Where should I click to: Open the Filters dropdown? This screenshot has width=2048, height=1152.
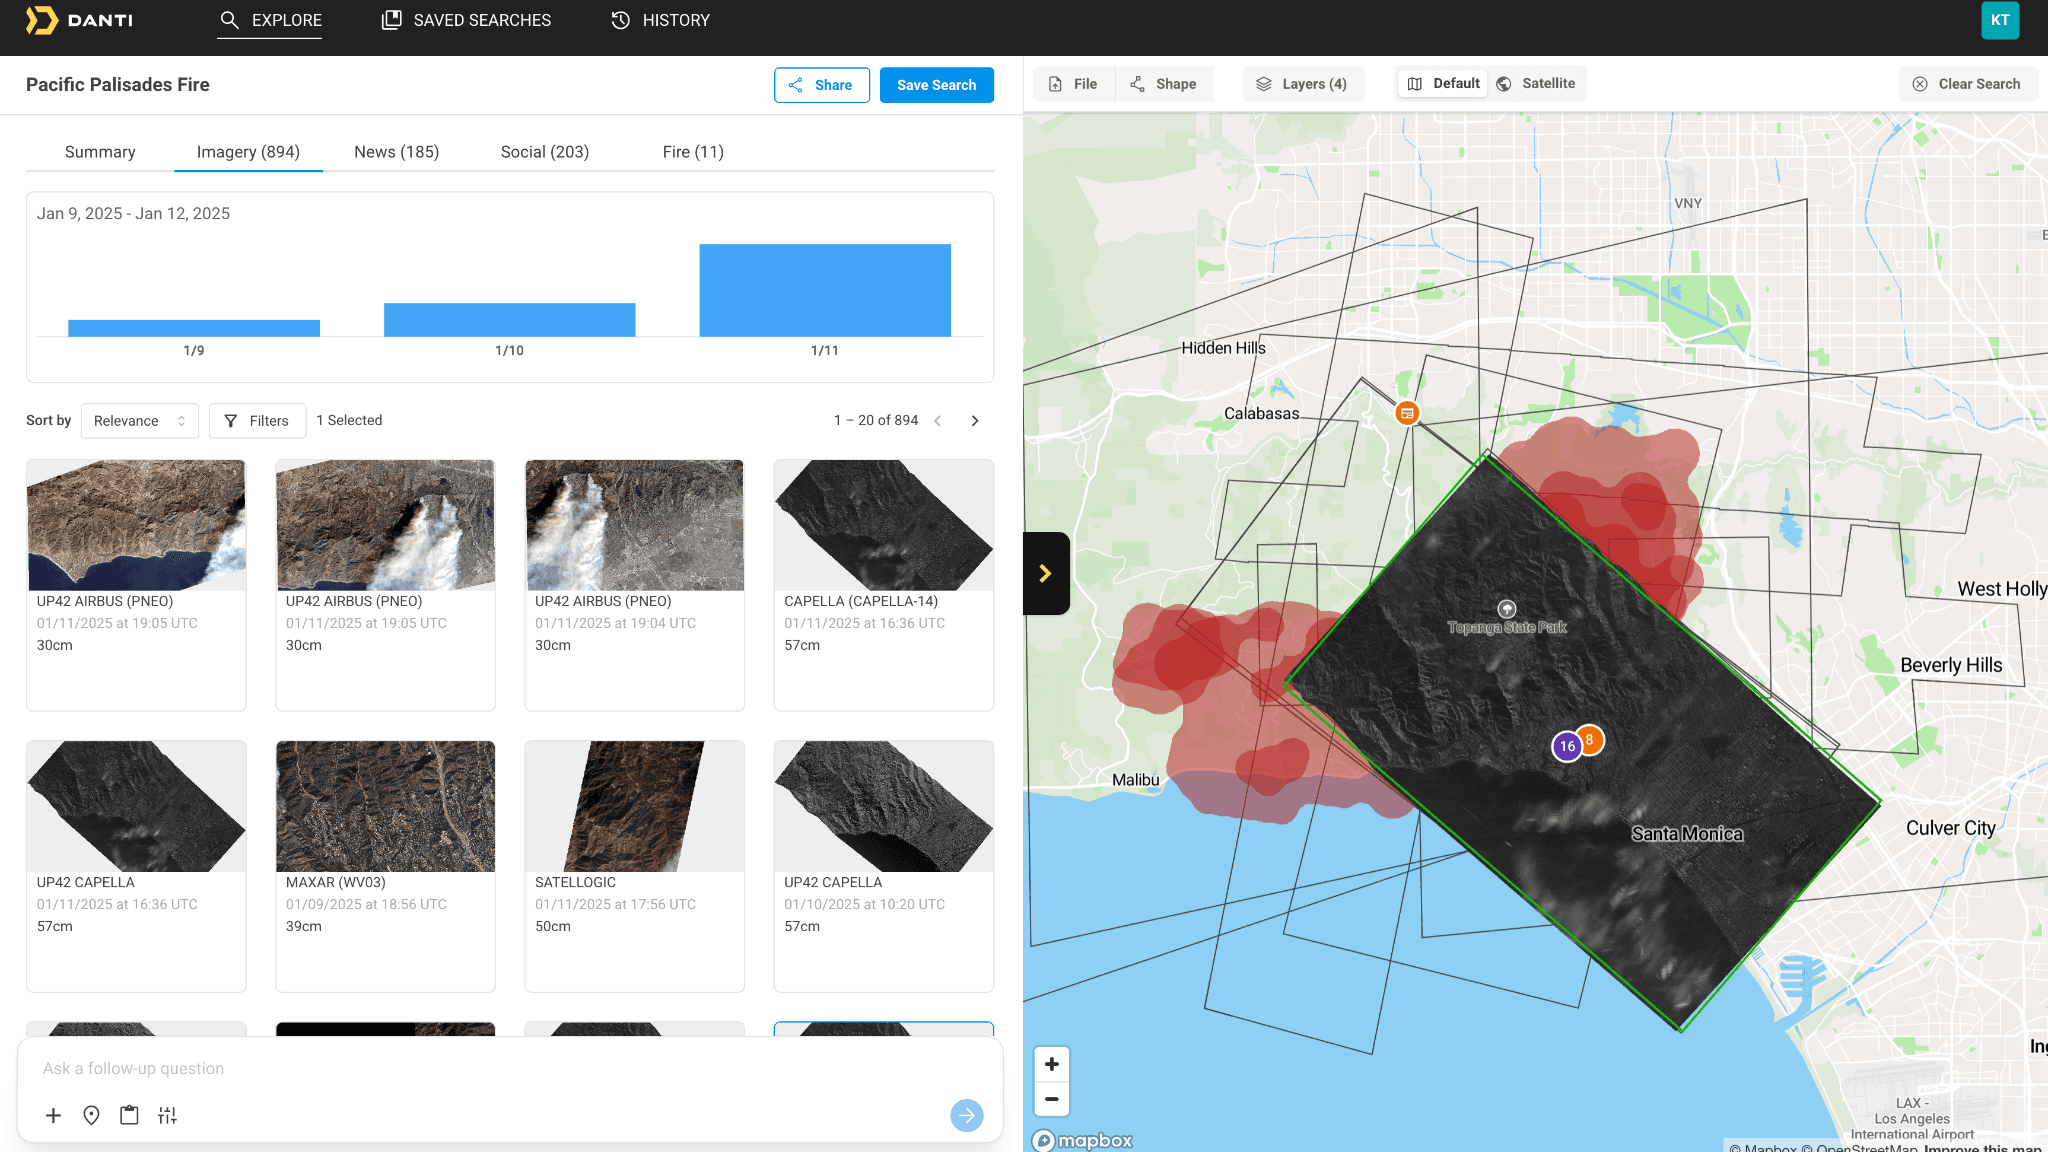click(257, 421)
